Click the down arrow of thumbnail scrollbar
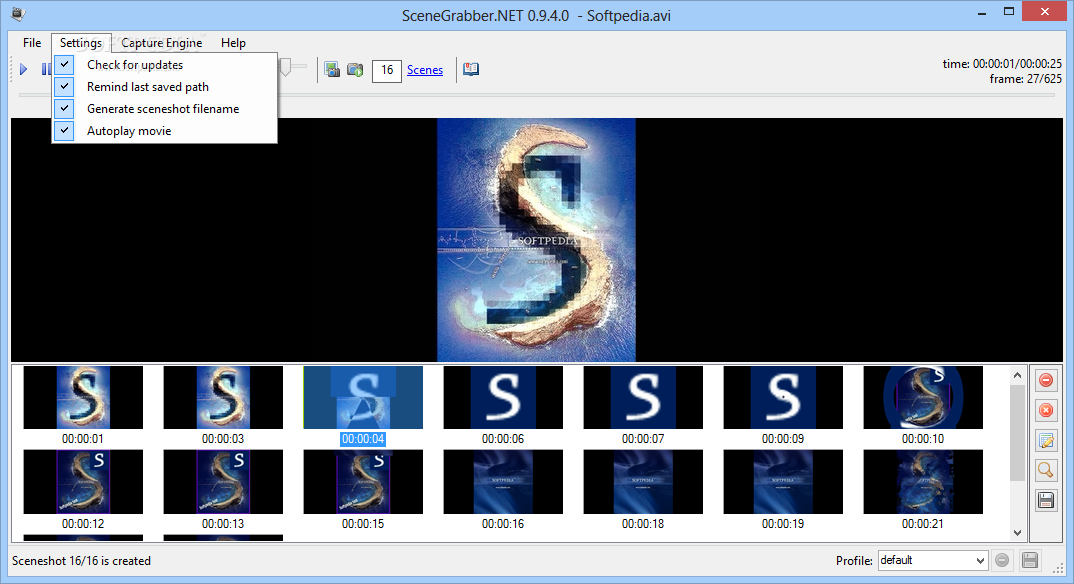 coord(1017,533)
